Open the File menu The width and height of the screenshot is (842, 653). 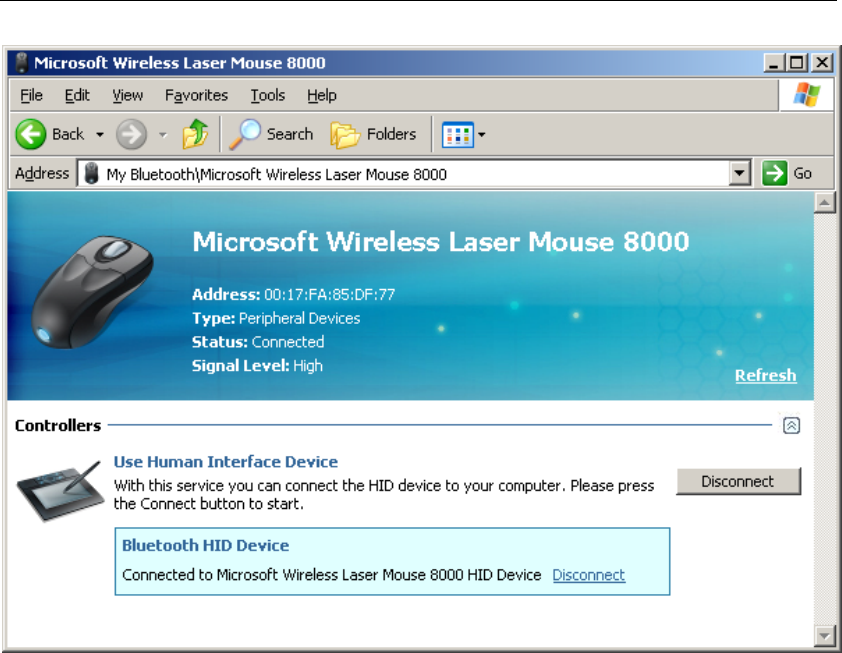tap(31, 96)
